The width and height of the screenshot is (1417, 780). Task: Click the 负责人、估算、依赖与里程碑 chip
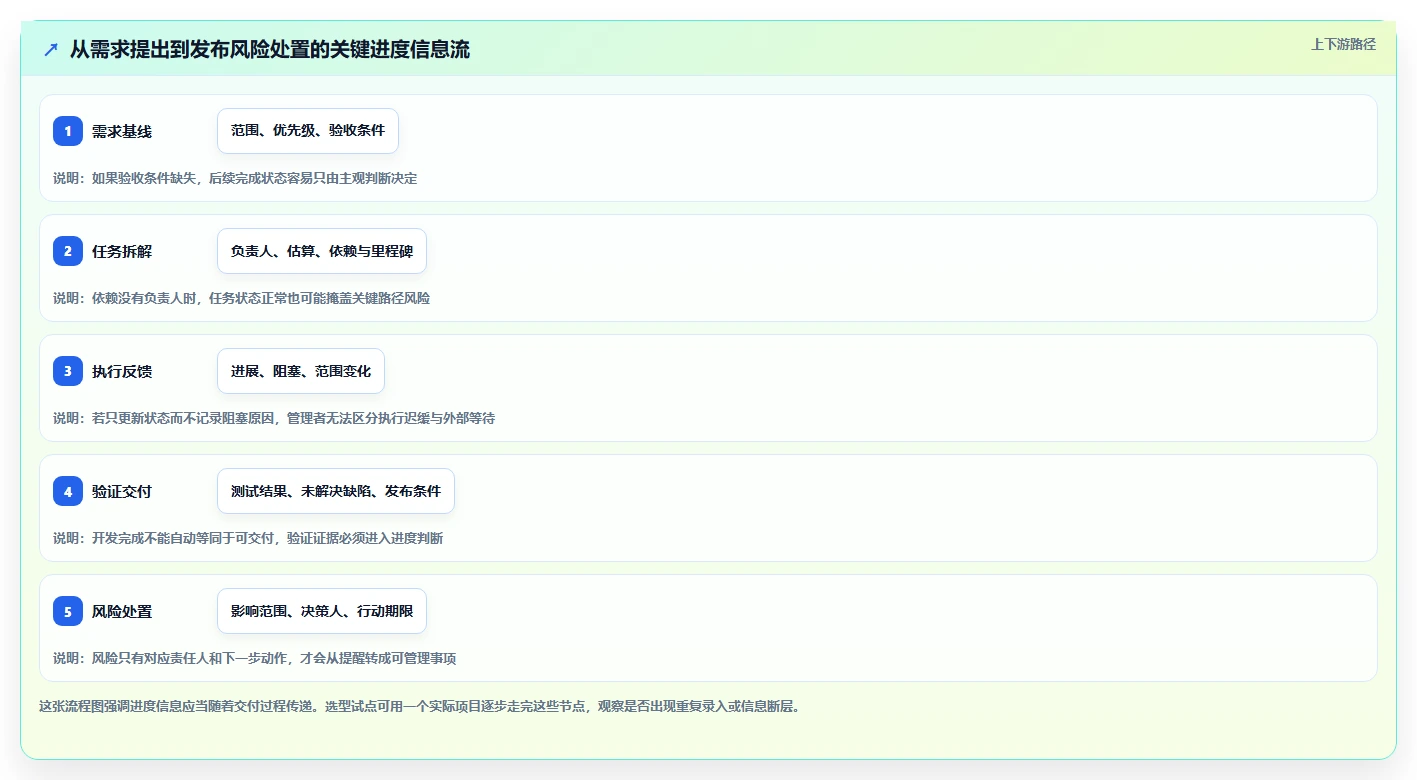[322, 251]
